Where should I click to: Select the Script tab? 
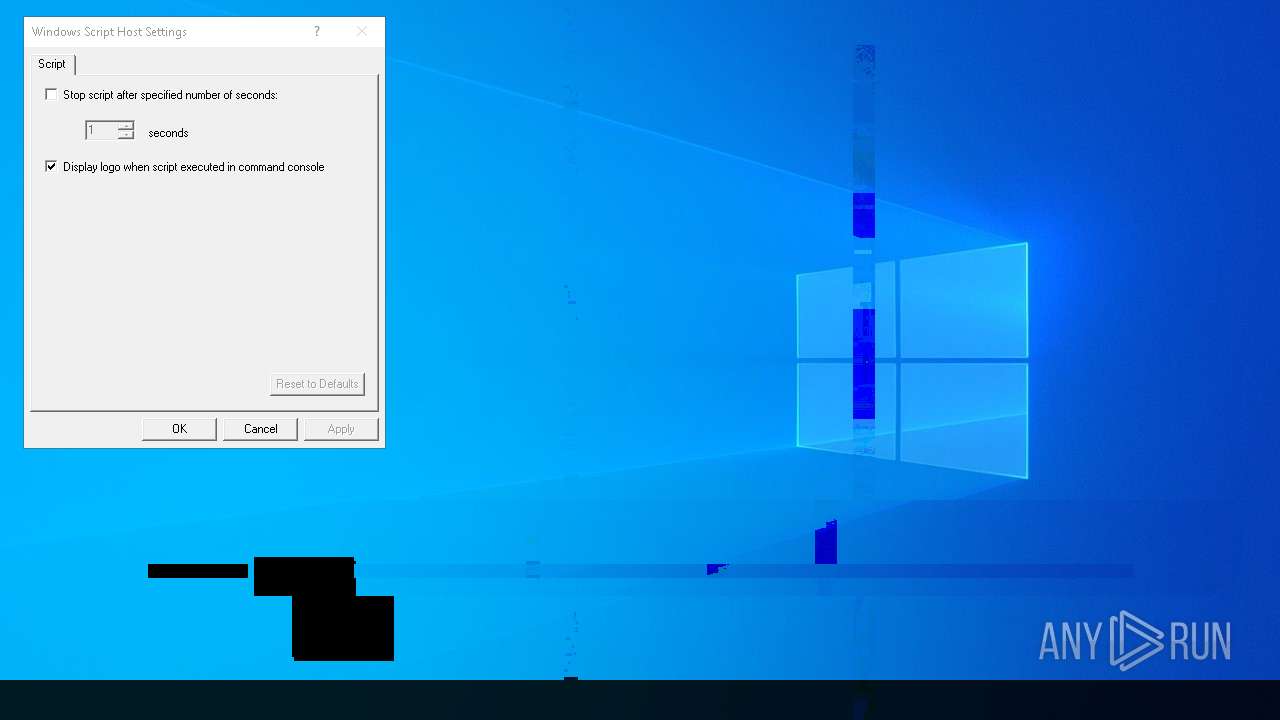coord(52,64)
